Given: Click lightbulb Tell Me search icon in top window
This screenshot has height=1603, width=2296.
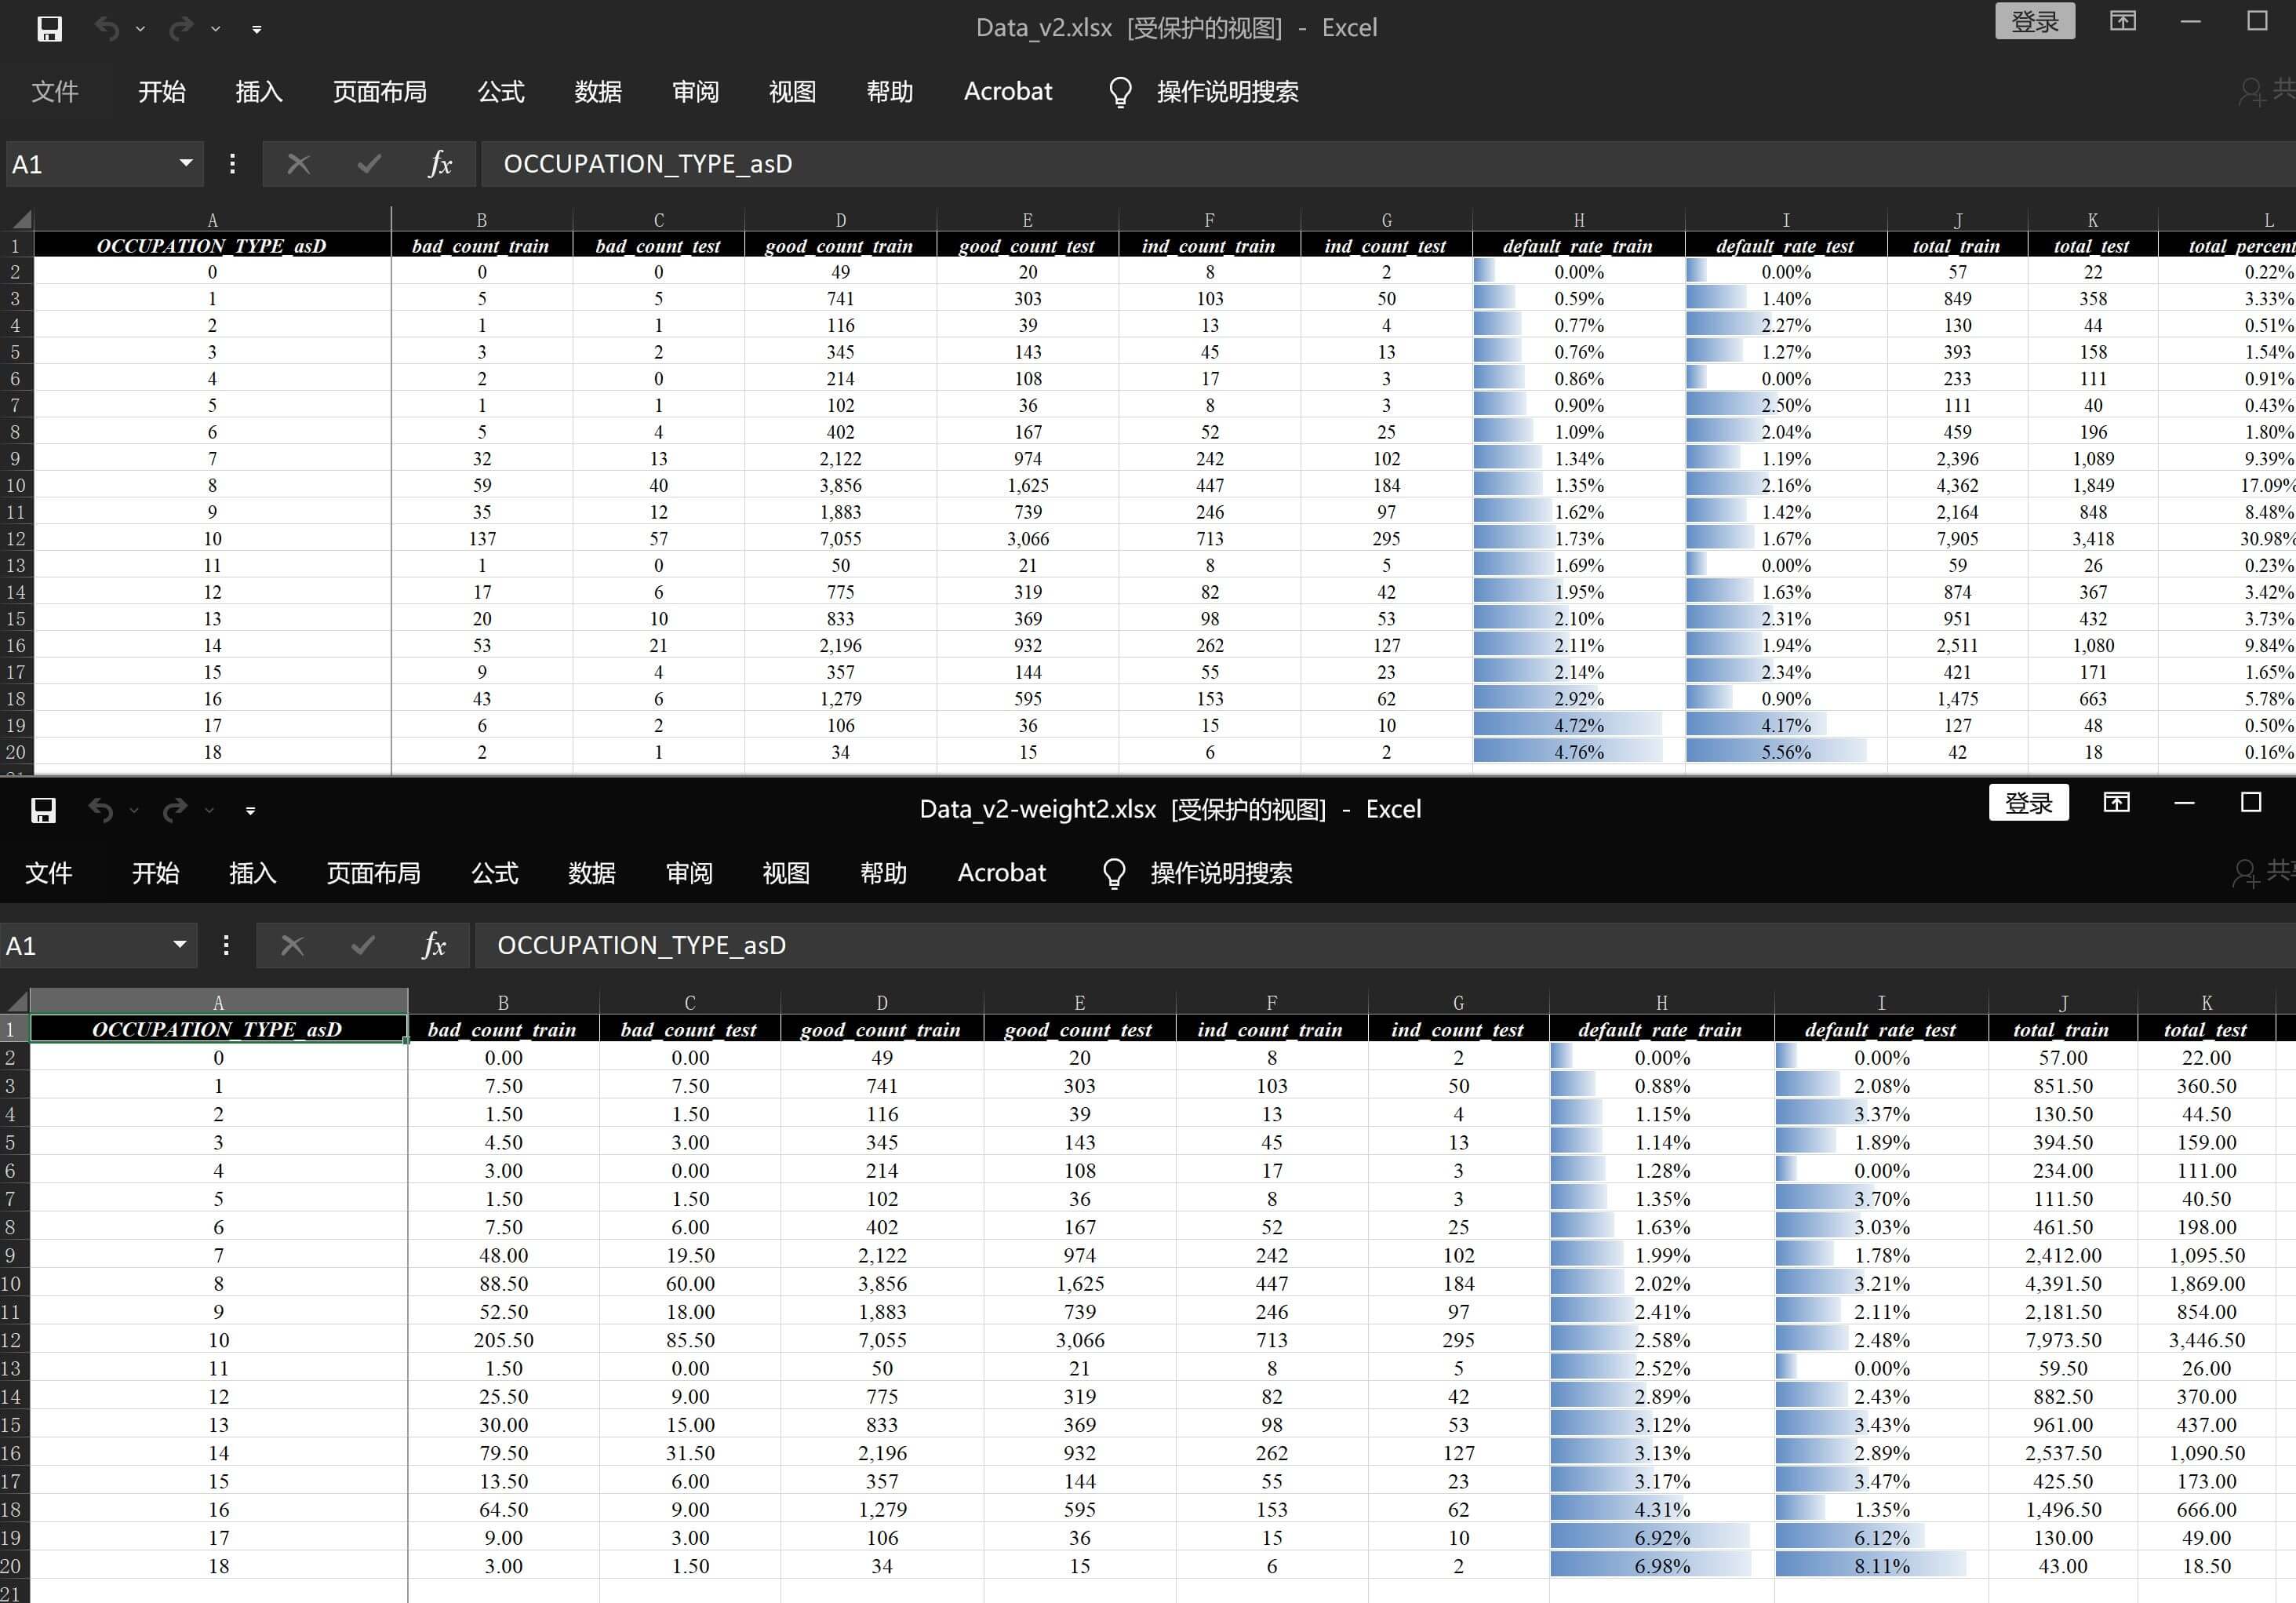Looking at the screenshot, I should point(1120,92).
